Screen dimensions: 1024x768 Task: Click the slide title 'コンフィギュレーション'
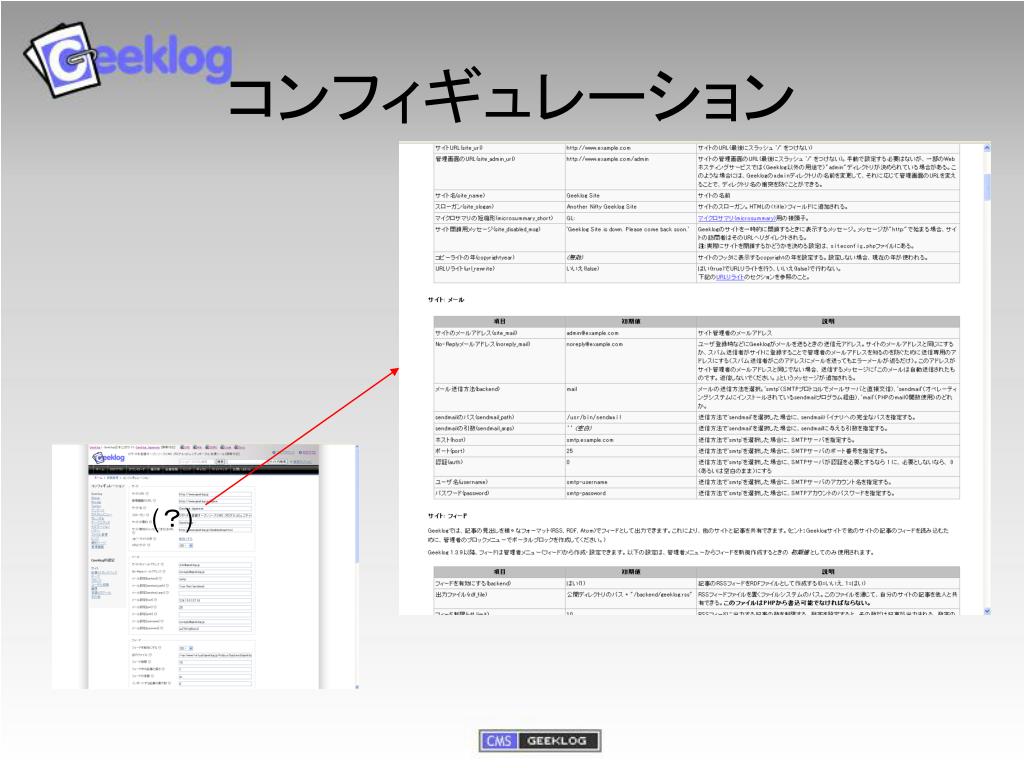[511, 97]
